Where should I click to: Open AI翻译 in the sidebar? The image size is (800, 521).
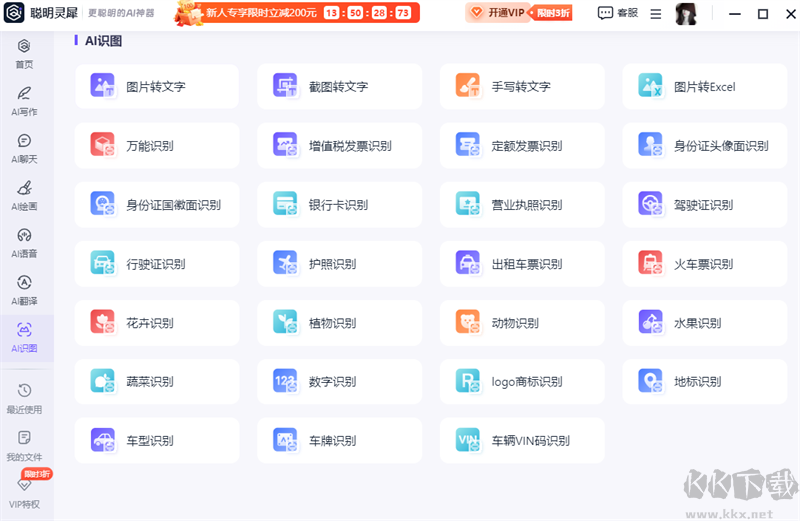[24, 290]
